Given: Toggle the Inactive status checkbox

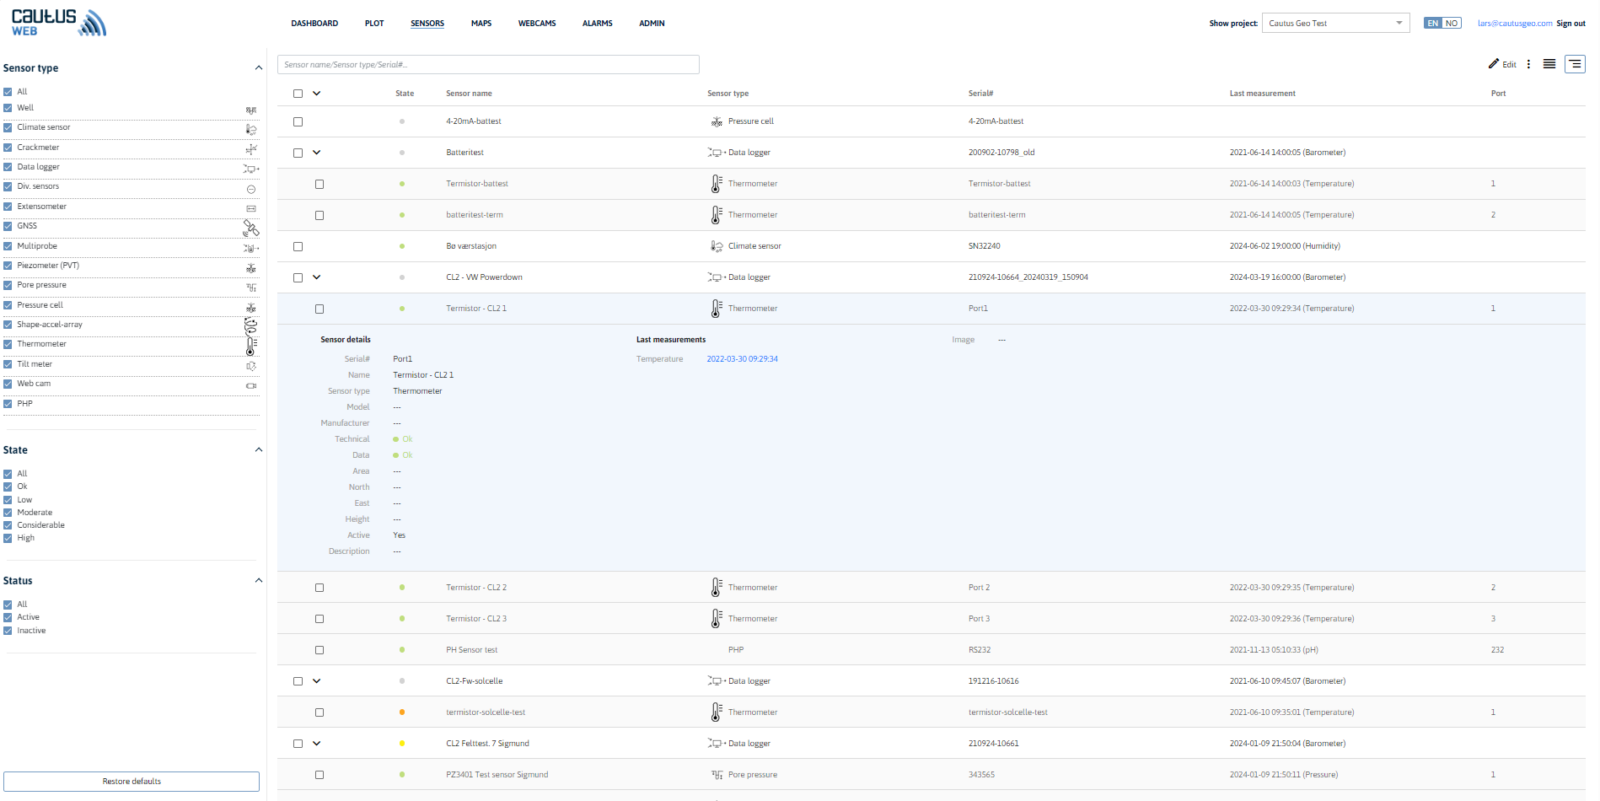Looking at the screenshot, I should click(x=8, y=631).
